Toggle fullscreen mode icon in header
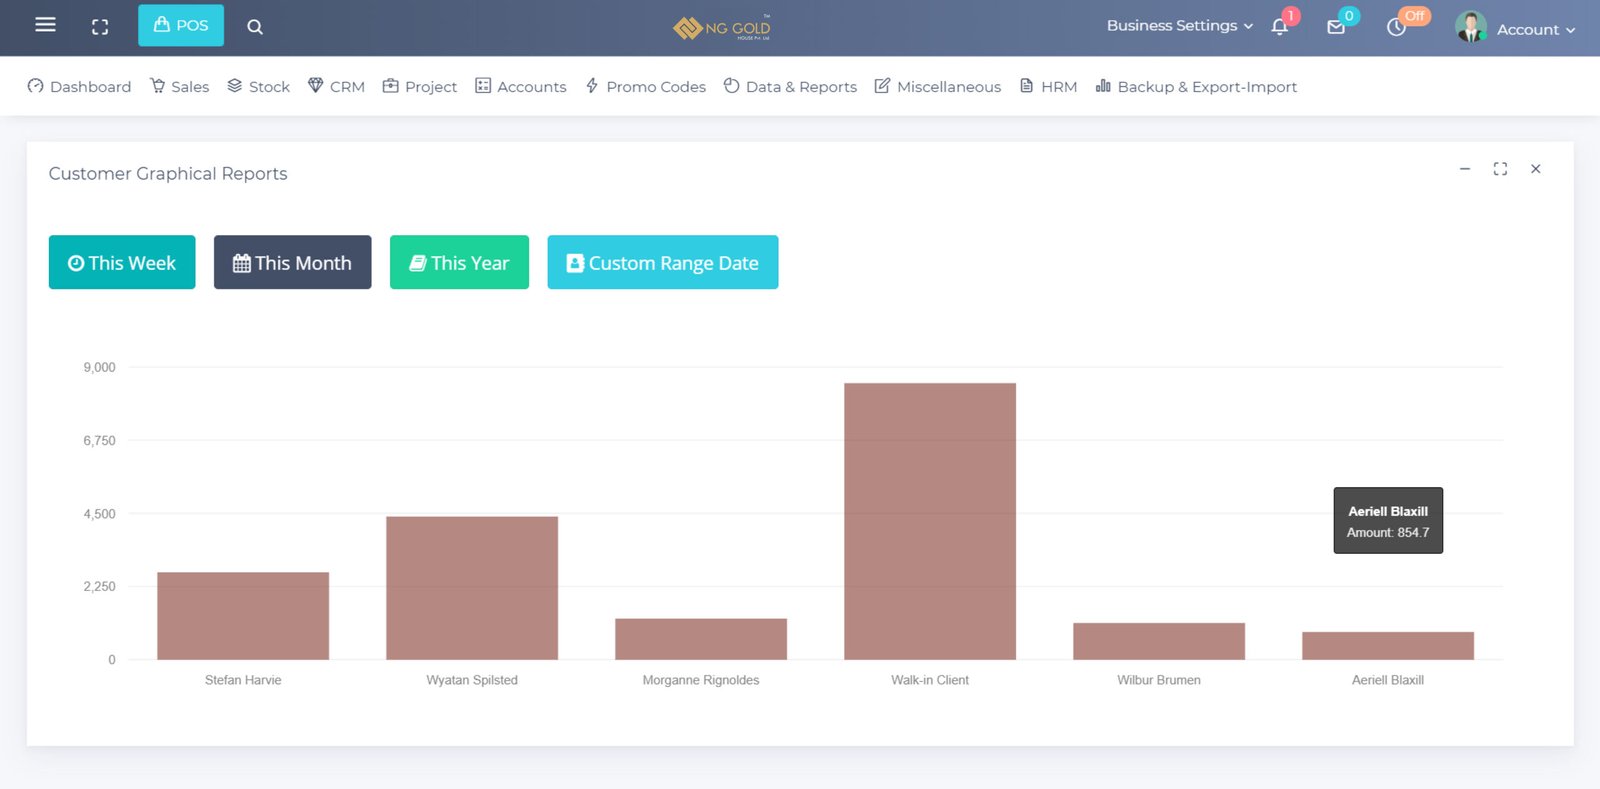Screen dimensions: 1600x789 [x=100, y=27]
